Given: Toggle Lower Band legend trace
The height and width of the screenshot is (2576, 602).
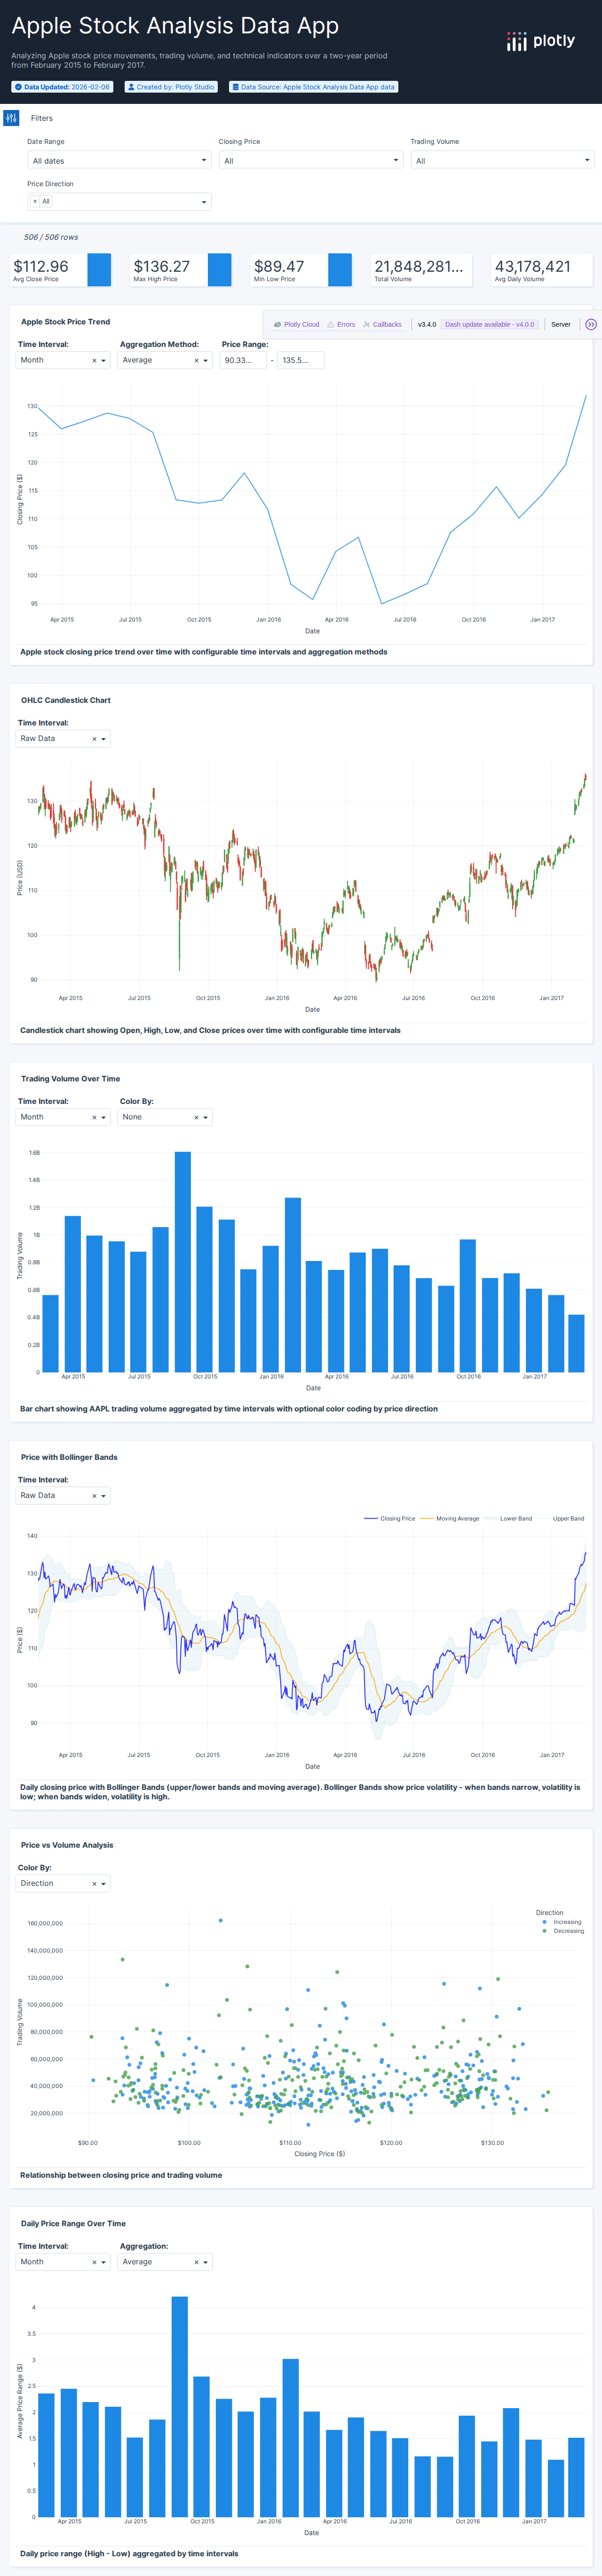Looking at the screenshot, I should coord(509,1518).
